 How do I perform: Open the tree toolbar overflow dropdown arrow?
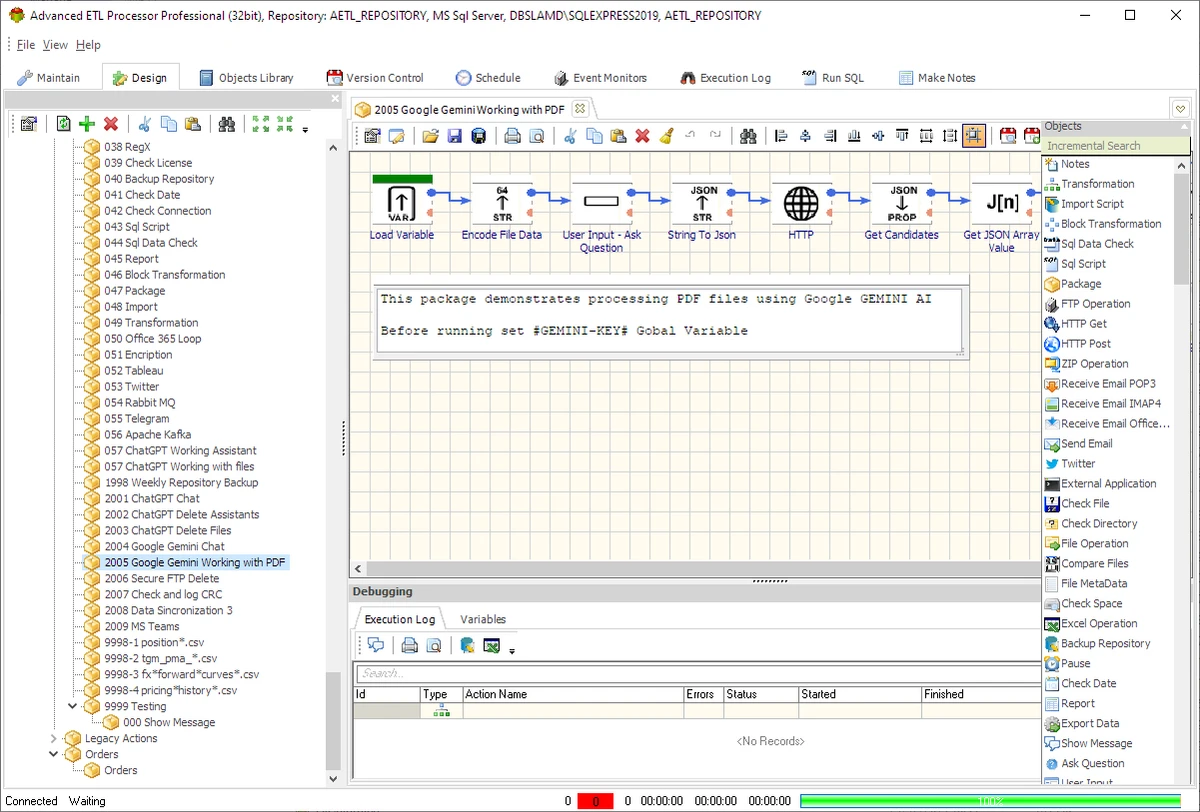coord(305,130)
